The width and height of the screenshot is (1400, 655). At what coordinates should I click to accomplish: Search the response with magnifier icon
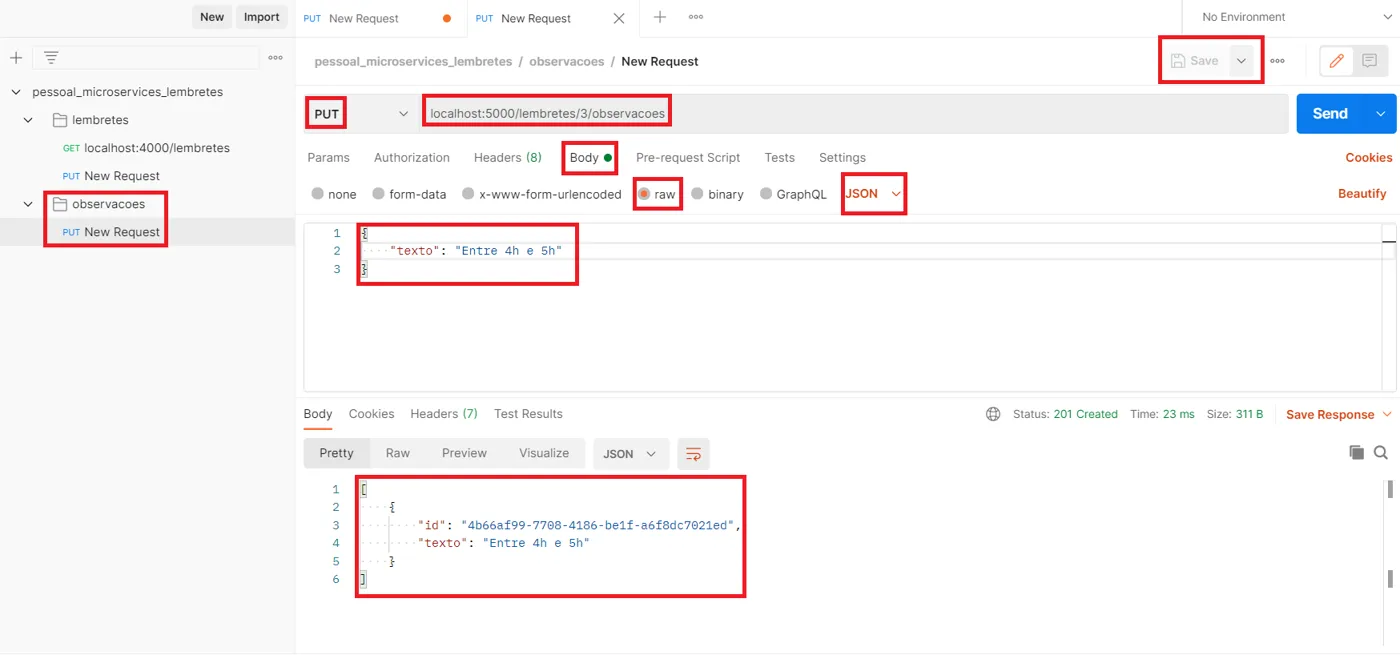(1381, 453)
